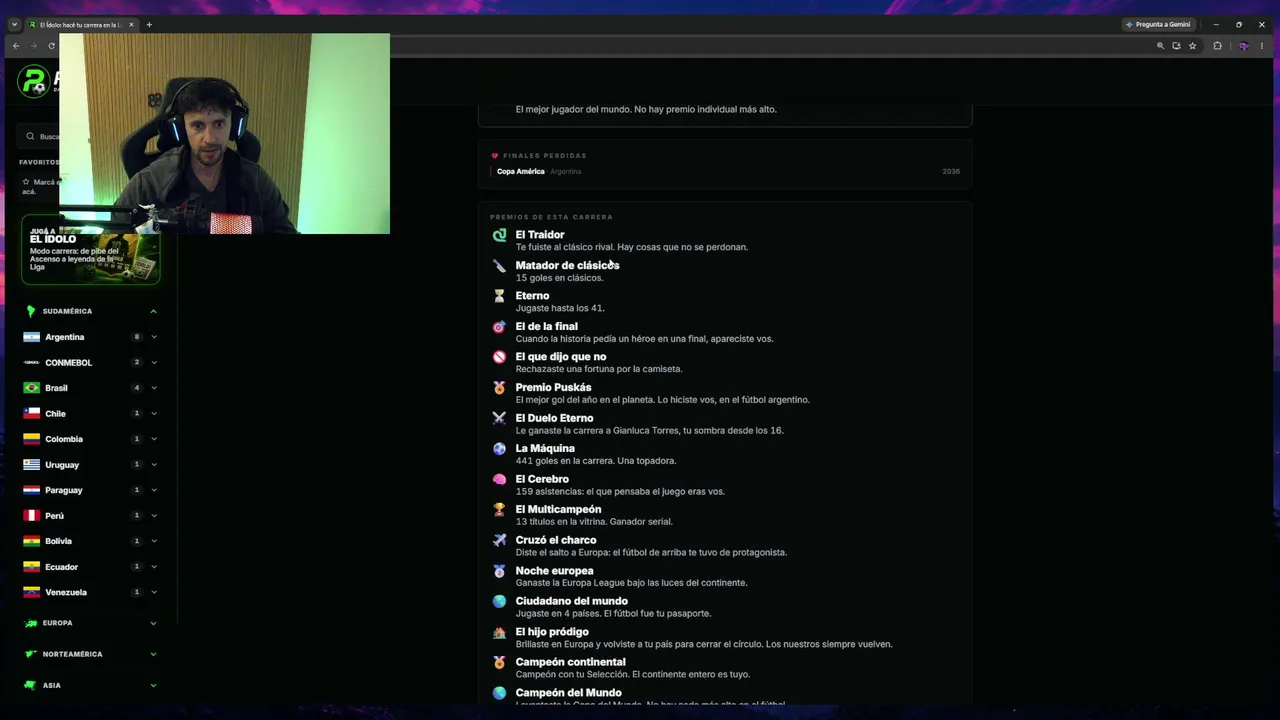Screen dimensions: 1280x720
Task: Click the El Traidor award icon
Action: click(x=499, y=235)
